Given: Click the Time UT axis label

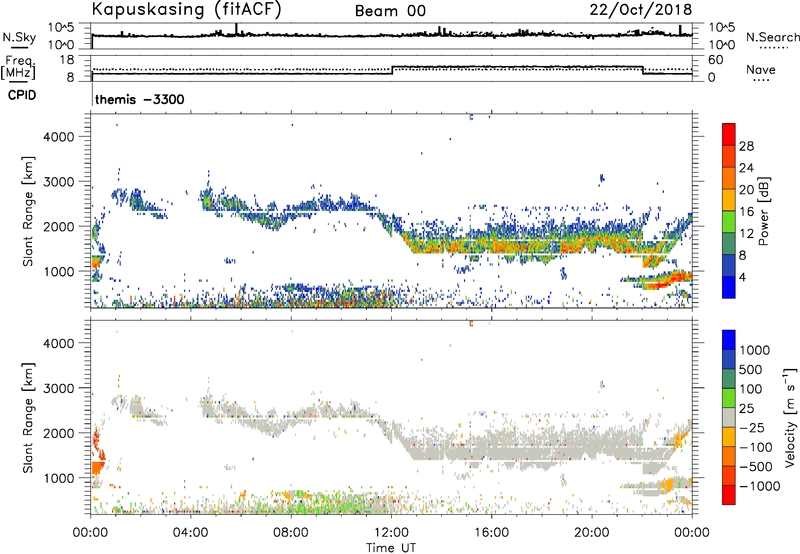Looking at the screenshot, I should coord(391,548).
